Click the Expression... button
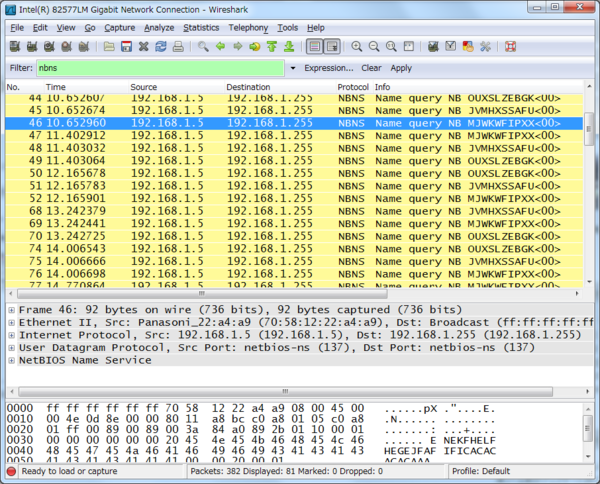The height and width of the screenshot is (484, 600). point(329,68)
